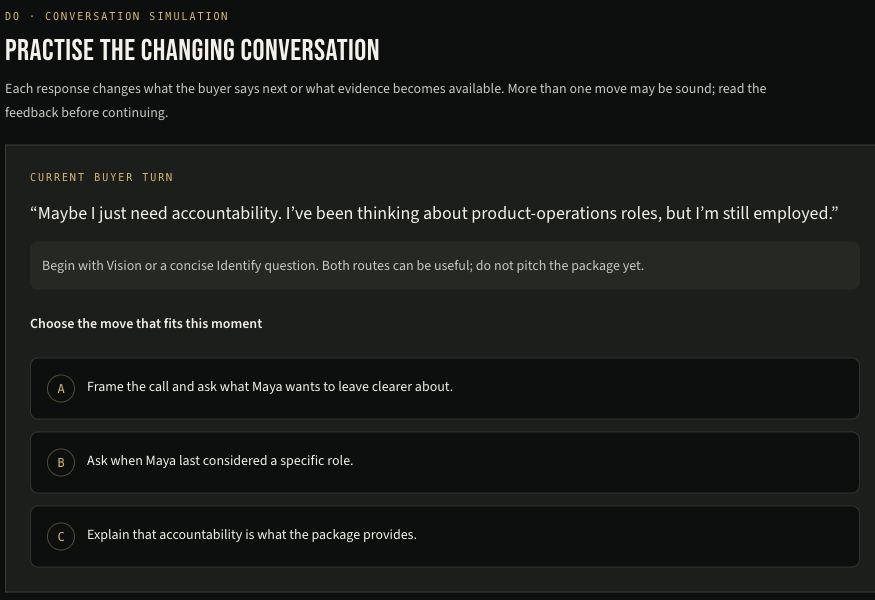The width and height of the screenshot is (875, 600).
Task: Click the 'Current Buyer Turn' label
Action: [x=102, y=177]
